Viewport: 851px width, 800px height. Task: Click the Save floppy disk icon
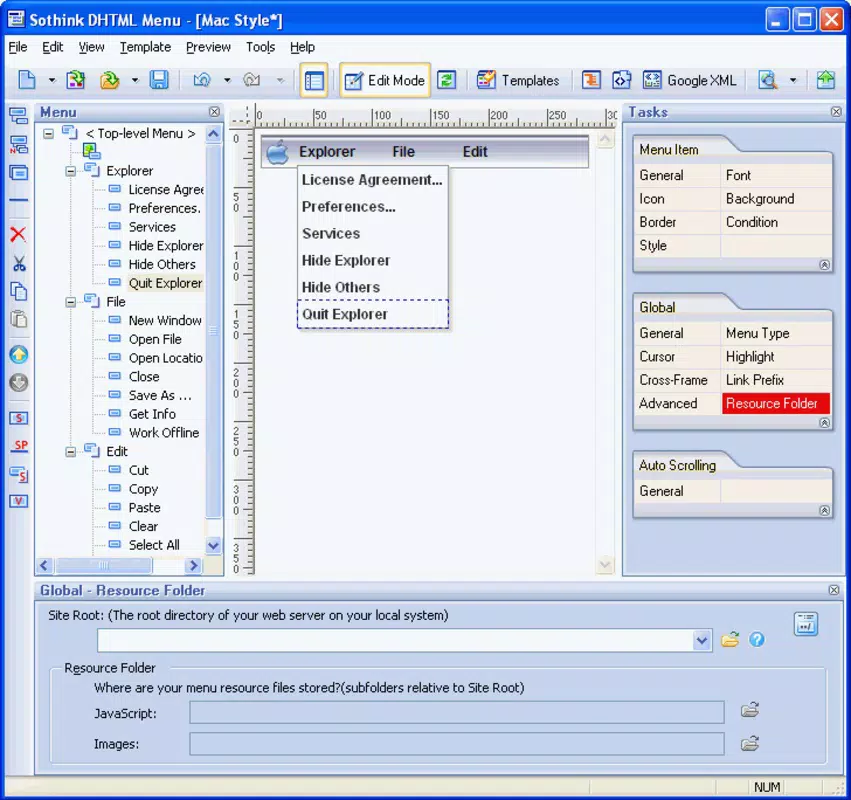pos(159,80)
